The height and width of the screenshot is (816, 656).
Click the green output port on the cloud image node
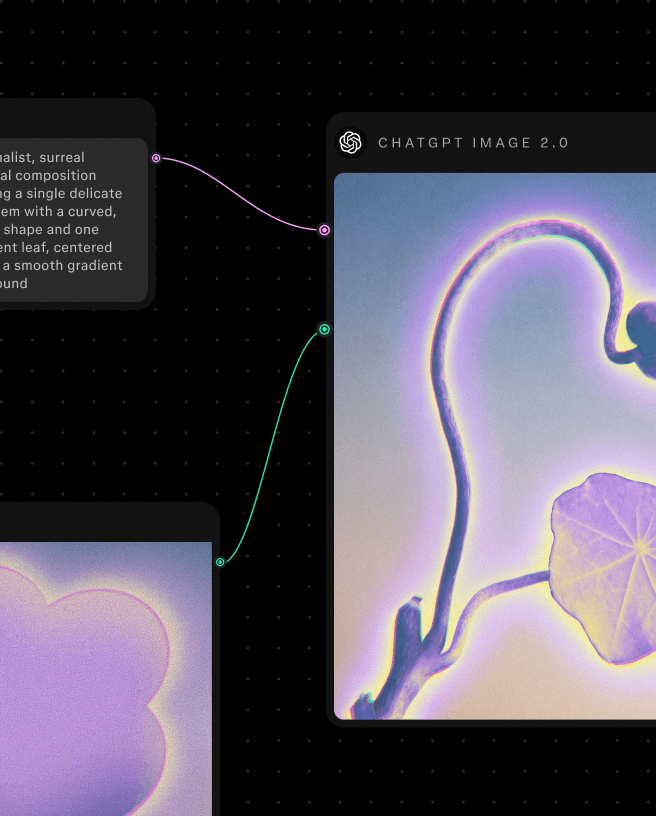pyautogui.click(x=220, y=562)
